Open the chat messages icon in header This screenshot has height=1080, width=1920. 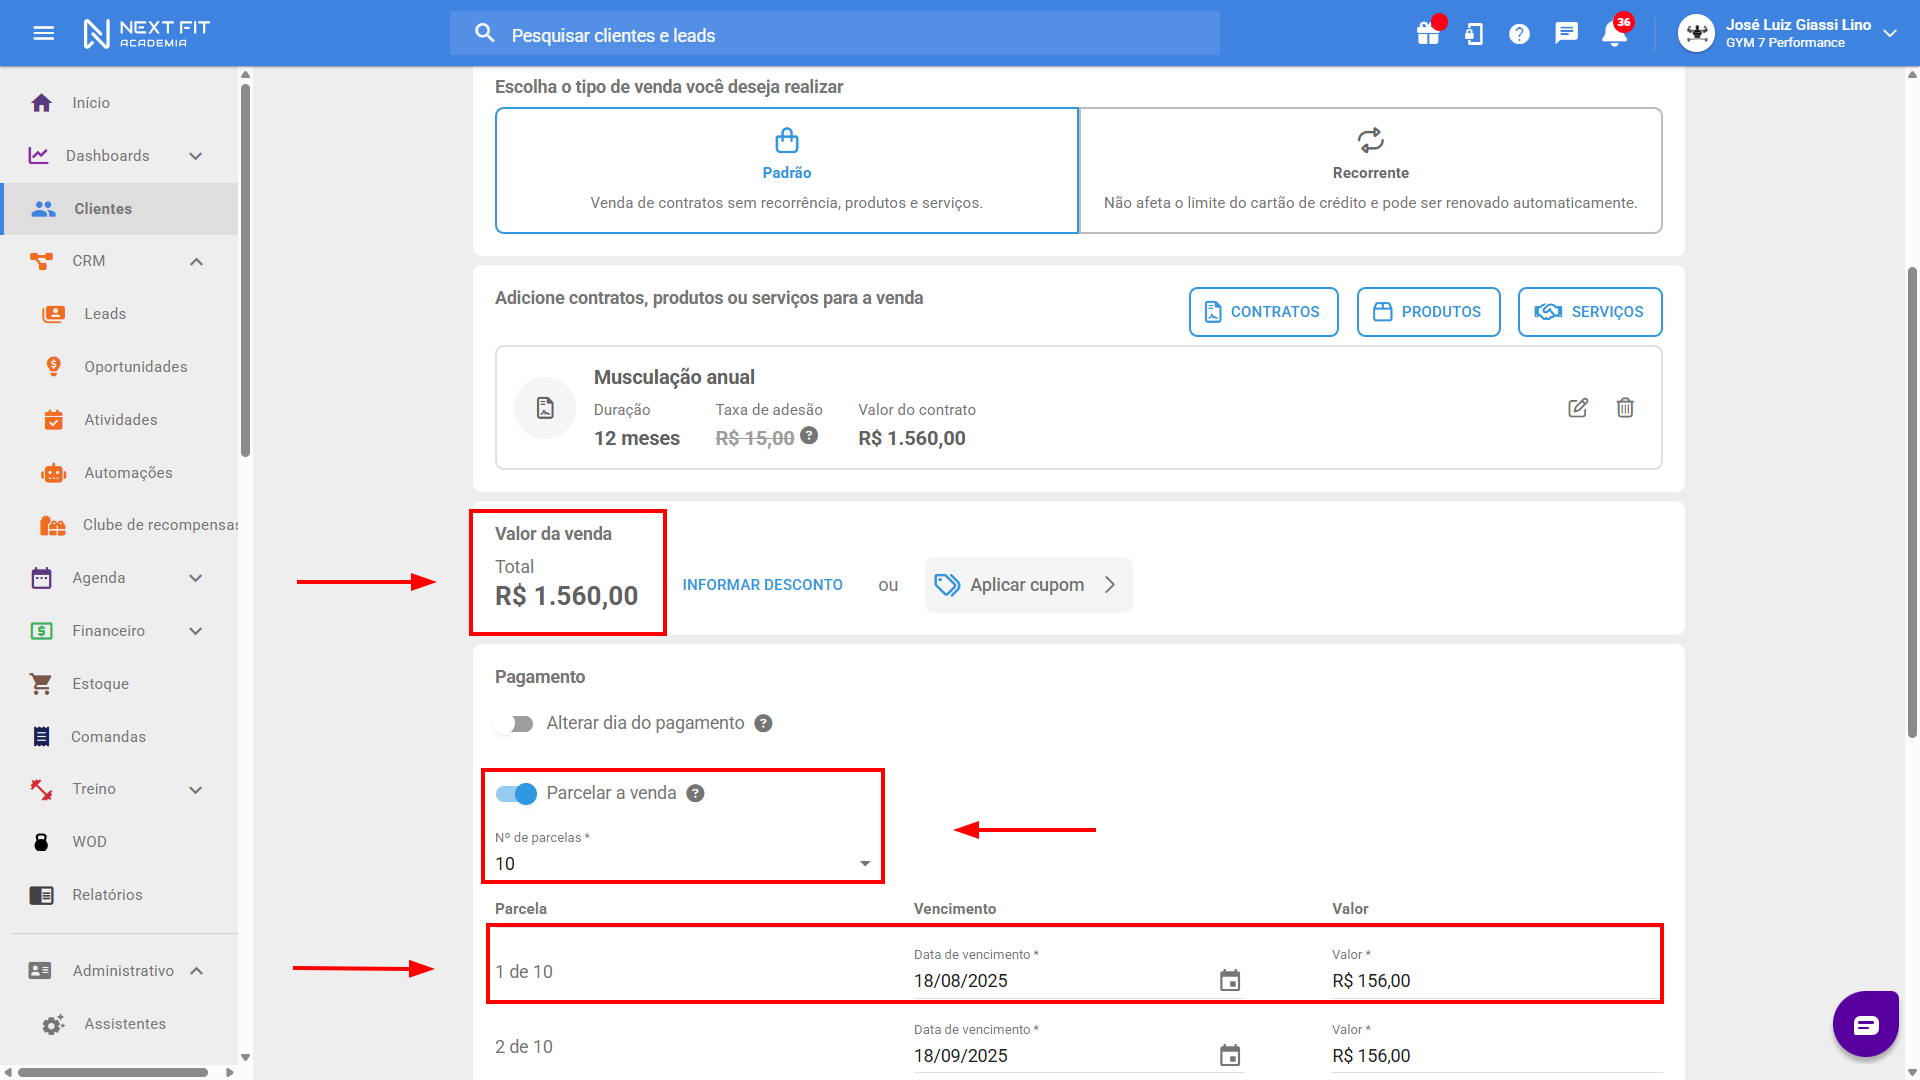click(1566, 34)
